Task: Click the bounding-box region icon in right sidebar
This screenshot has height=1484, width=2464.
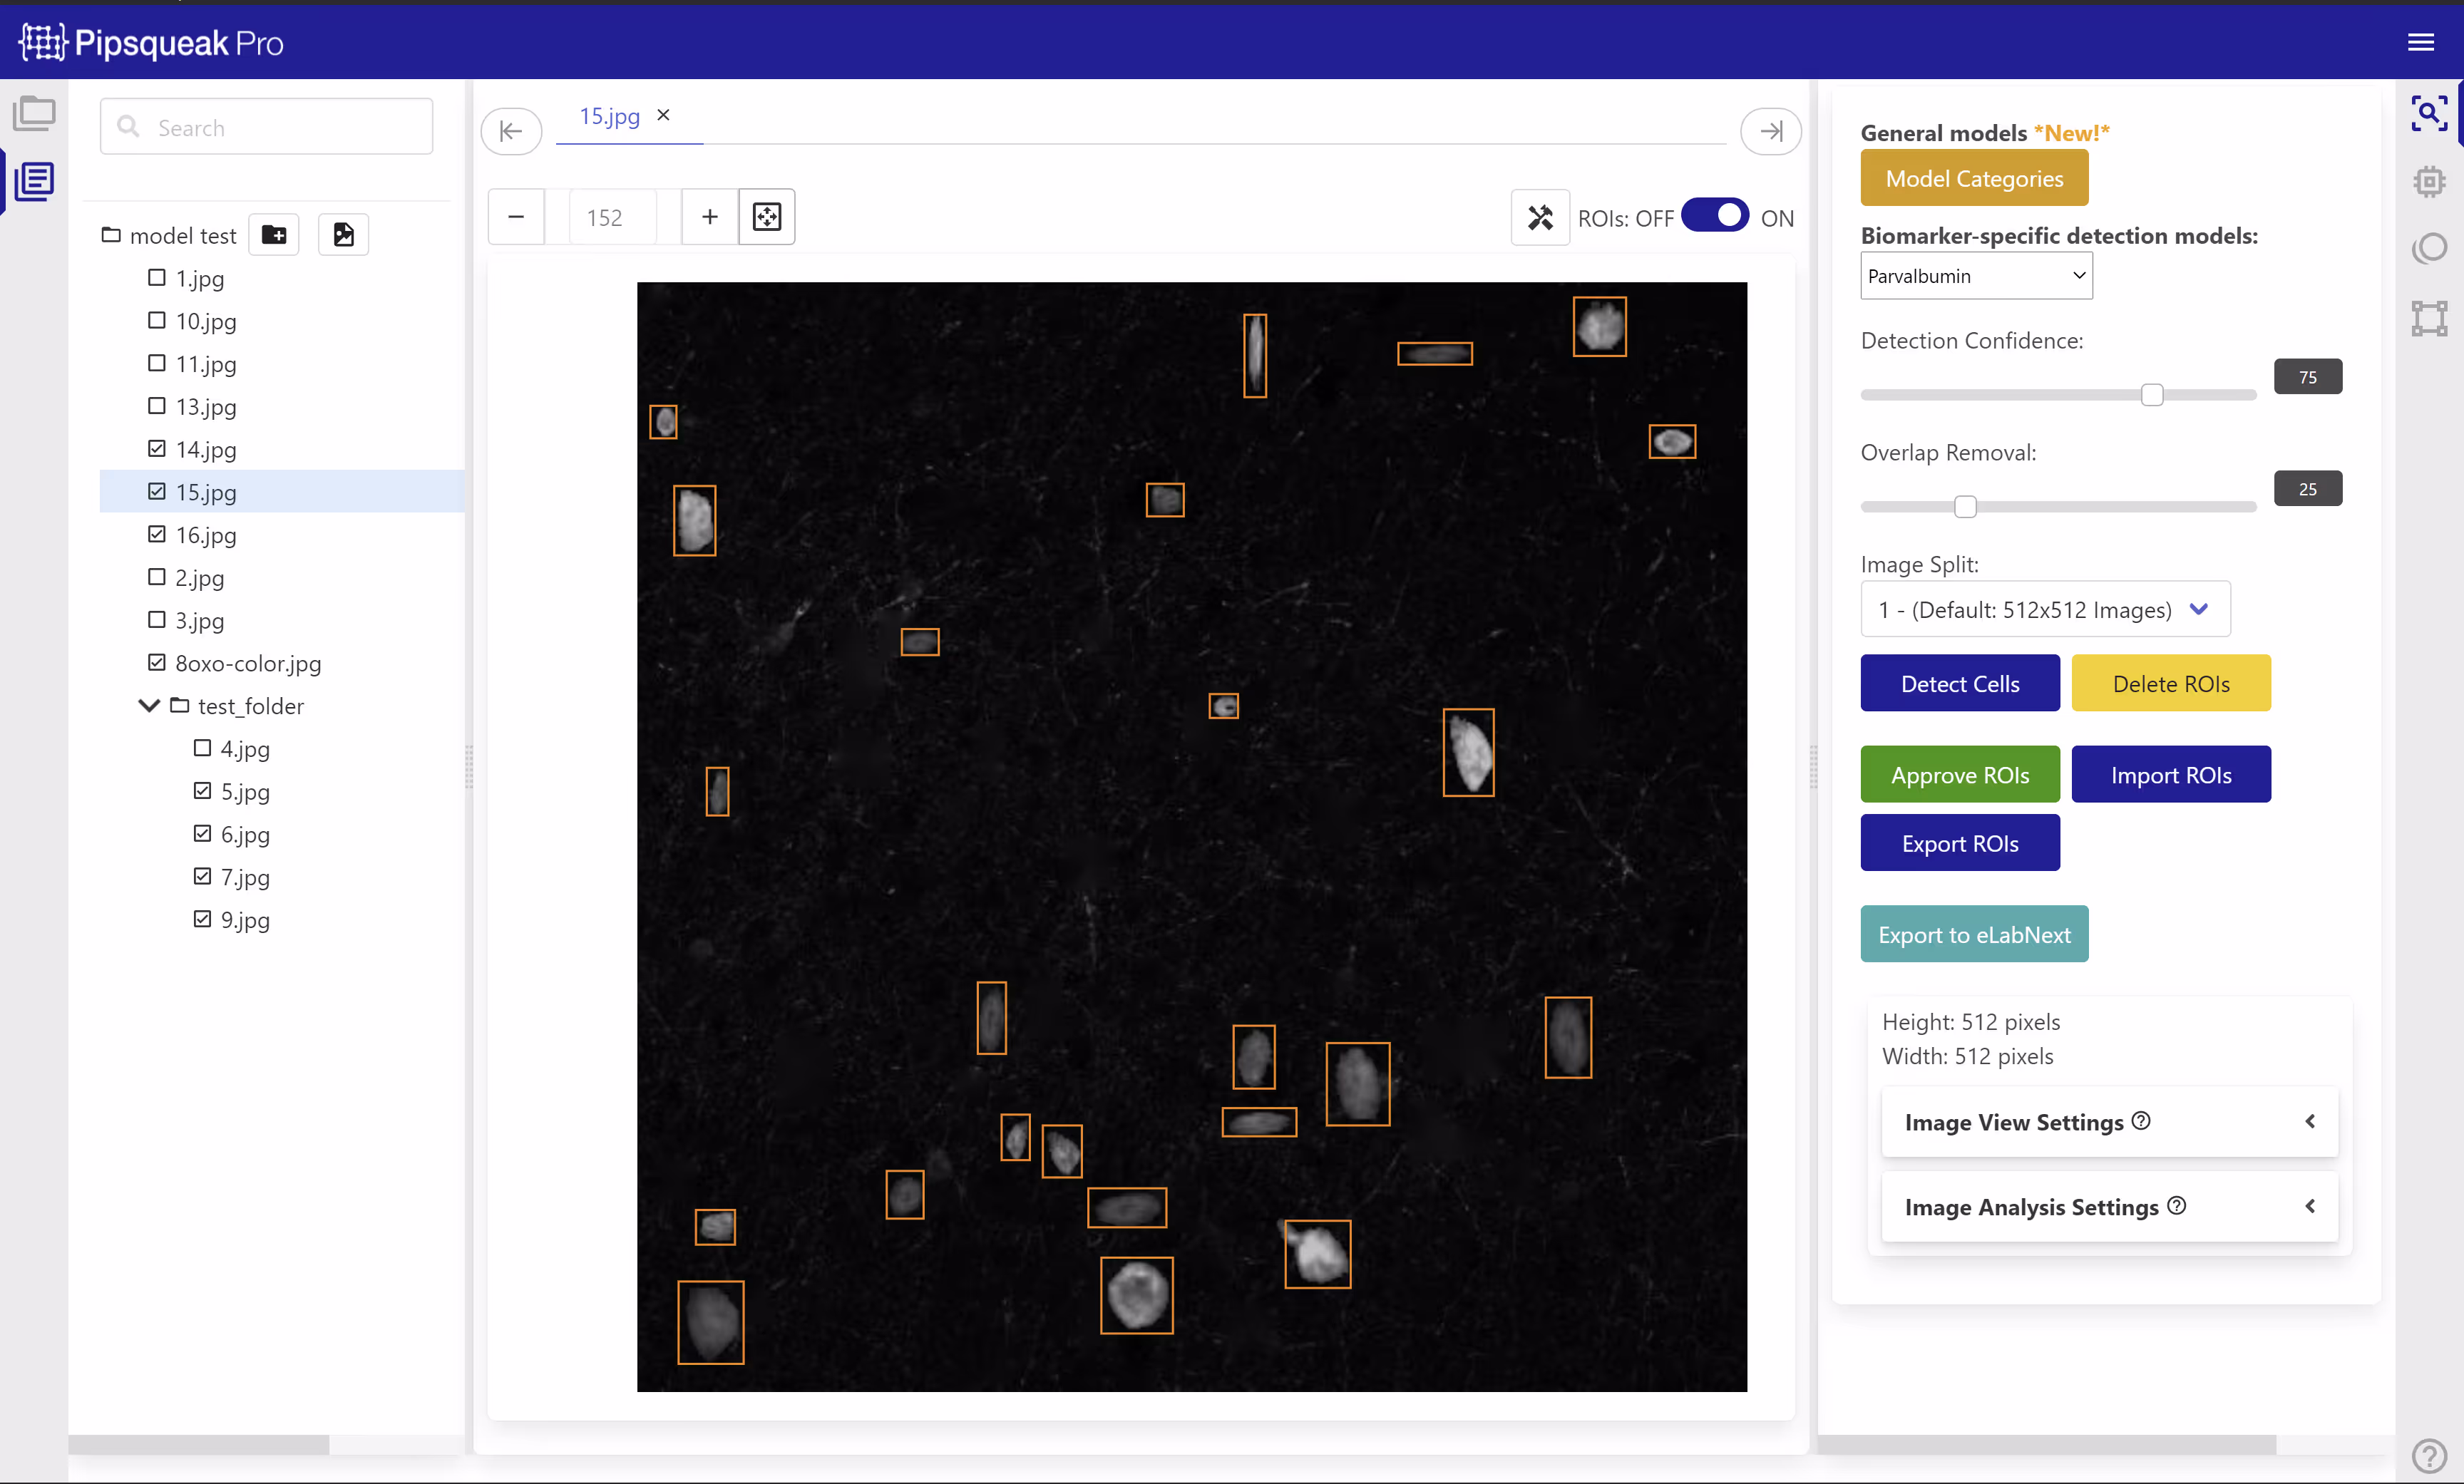Action: click(x=2429, y=319)
